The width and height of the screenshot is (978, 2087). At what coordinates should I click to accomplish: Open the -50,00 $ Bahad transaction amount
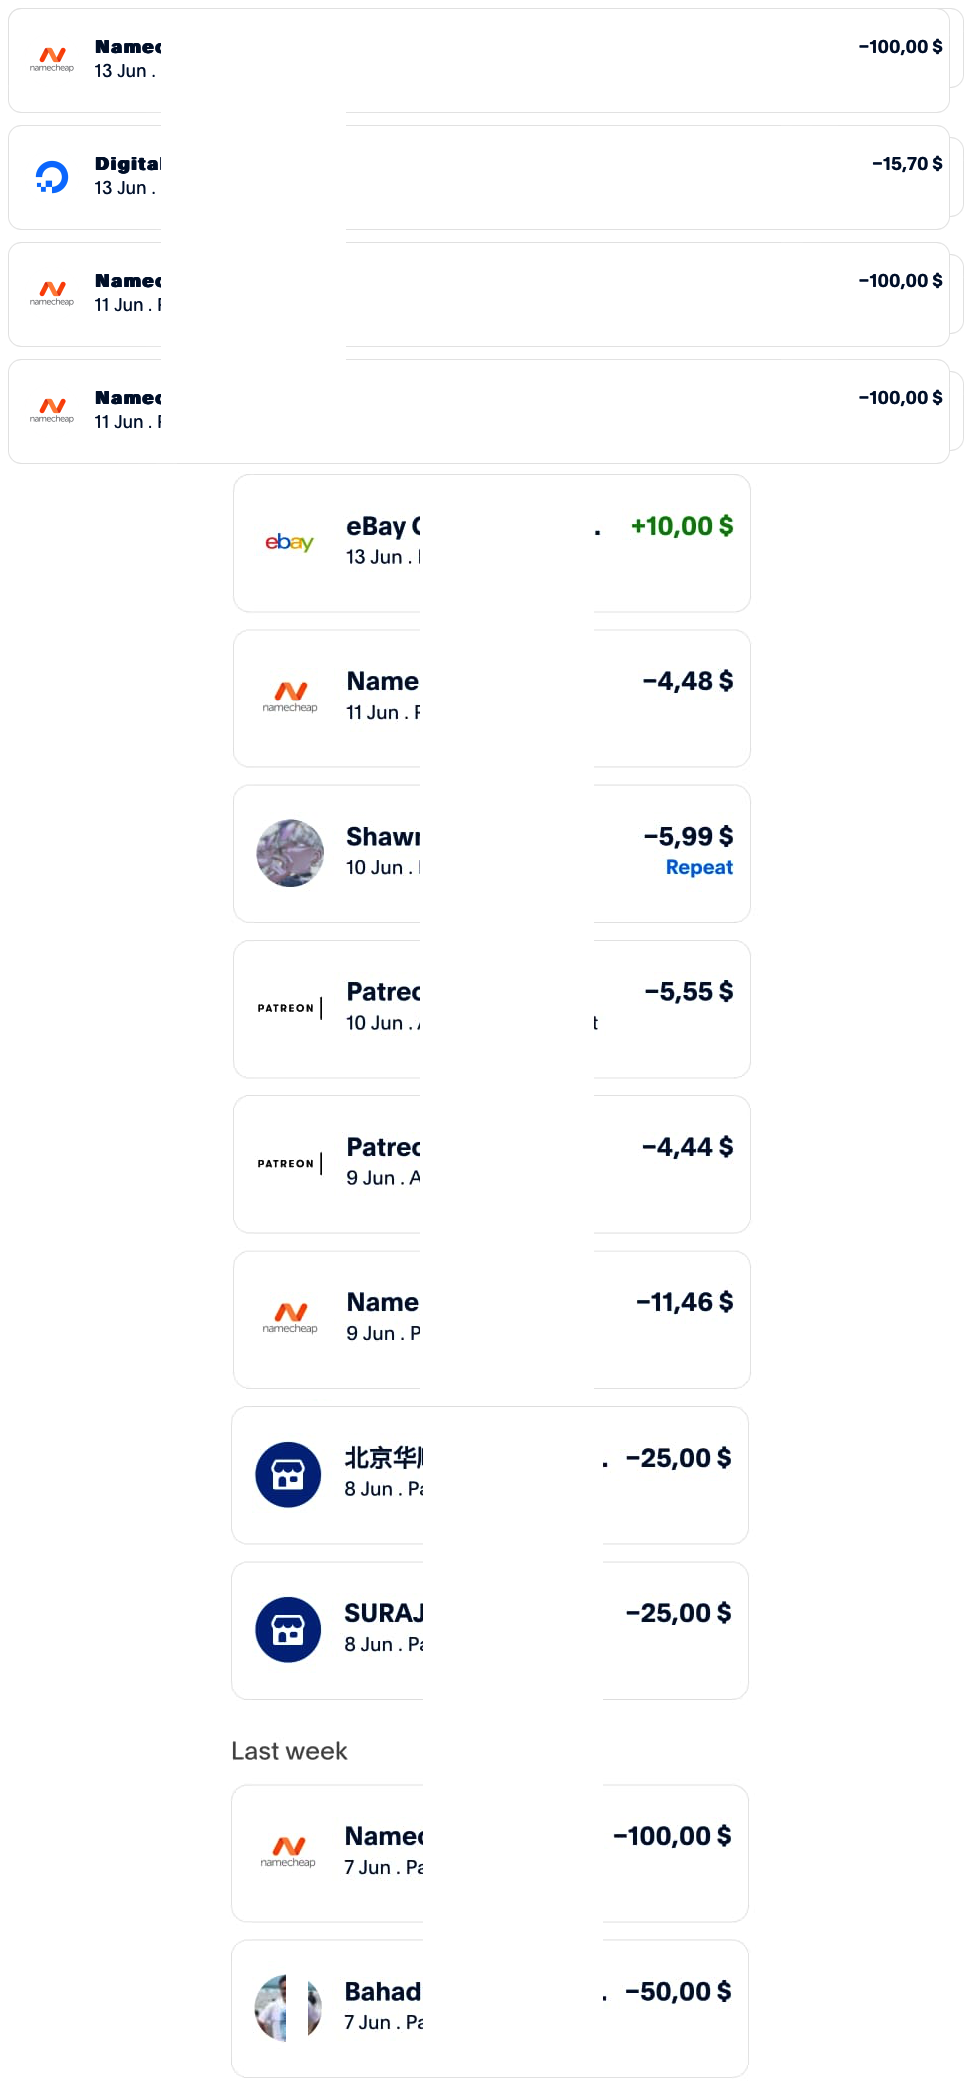tap(678, 1991)
